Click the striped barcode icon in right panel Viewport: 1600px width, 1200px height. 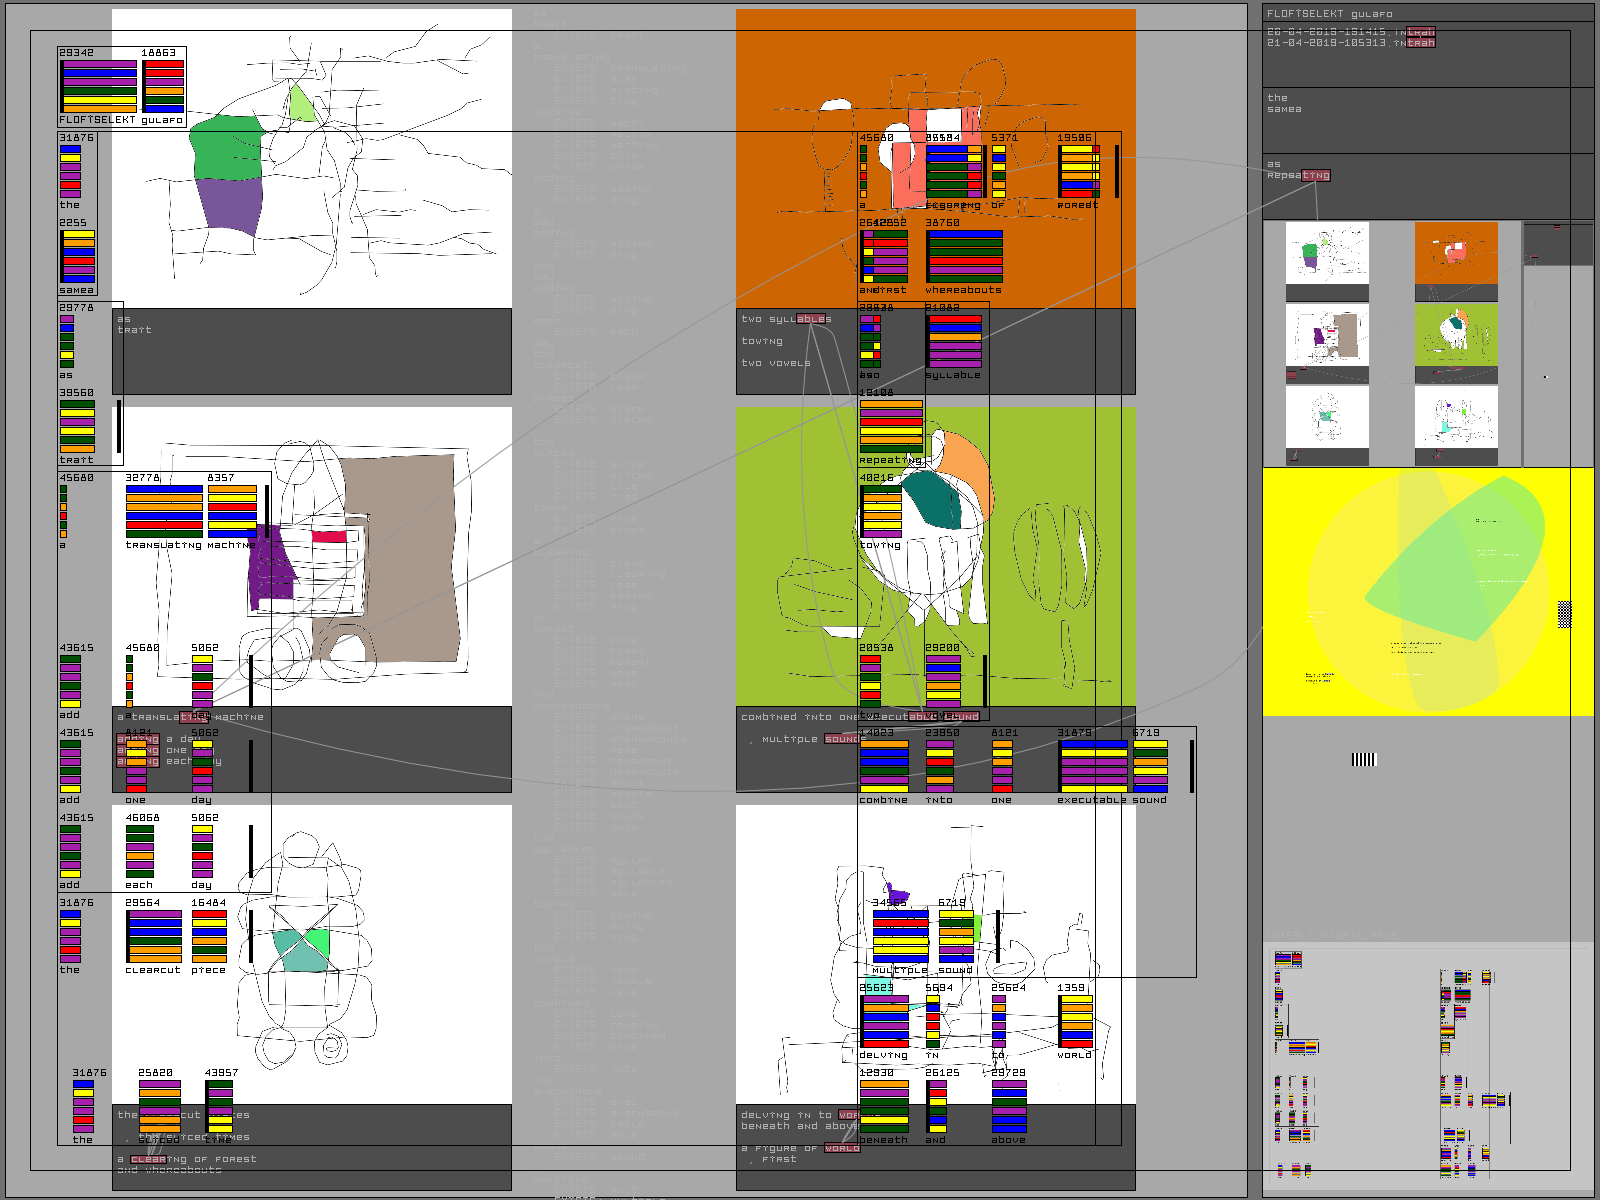coord(1363,759)
